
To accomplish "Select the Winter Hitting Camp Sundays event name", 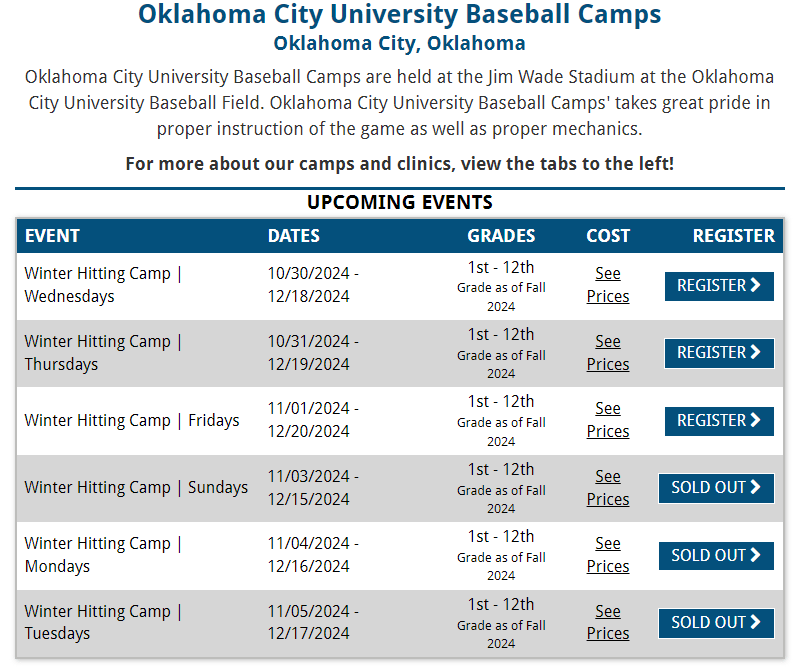I will (136, 488).
